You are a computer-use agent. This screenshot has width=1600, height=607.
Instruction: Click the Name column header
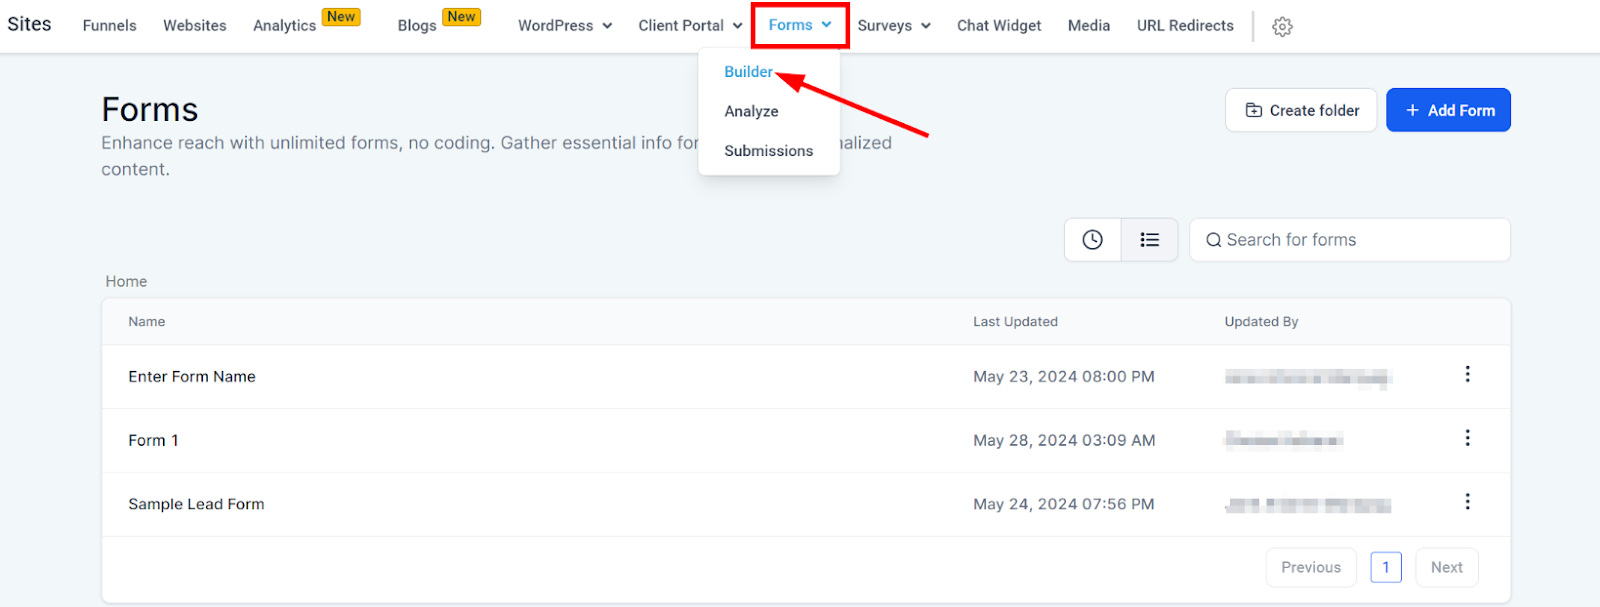147,322
